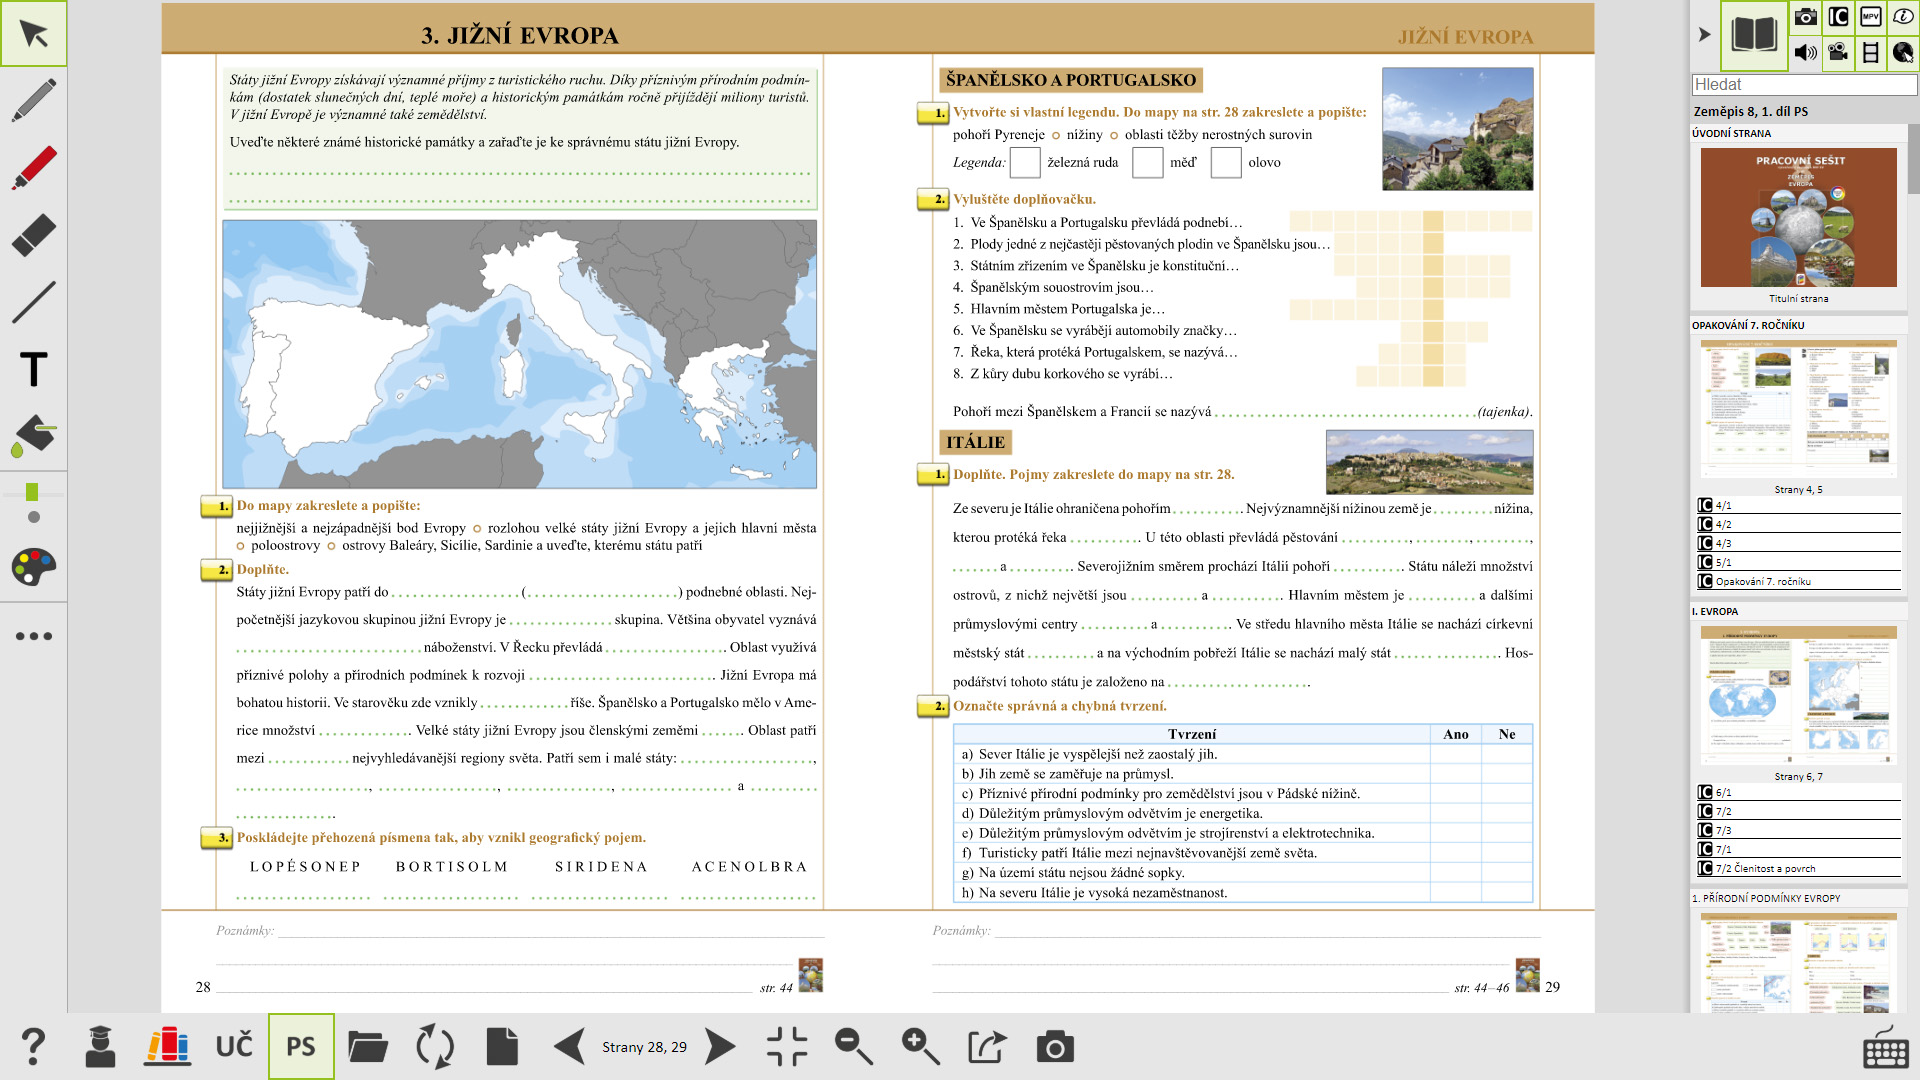Image resolution: width=1920 pixels, height=1080 pixels.
Task: Select 1. PŘÍRODNÍ PODMÍNKY EVROPY heading
Action: 1766,898
